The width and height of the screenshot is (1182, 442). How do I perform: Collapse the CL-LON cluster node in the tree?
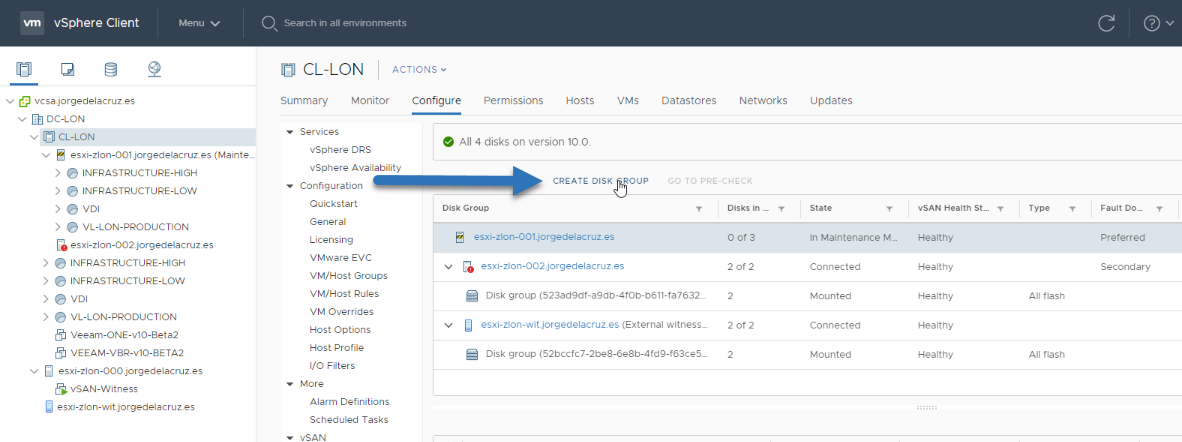coord(34,137)
